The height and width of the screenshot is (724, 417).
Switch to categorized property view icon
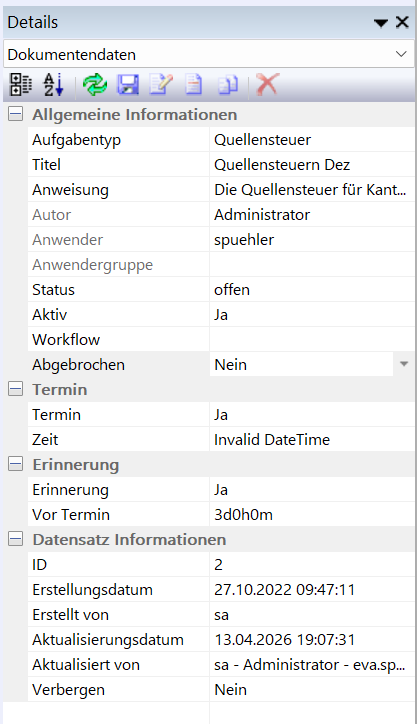pyautogui.click(x=20, y=85)
